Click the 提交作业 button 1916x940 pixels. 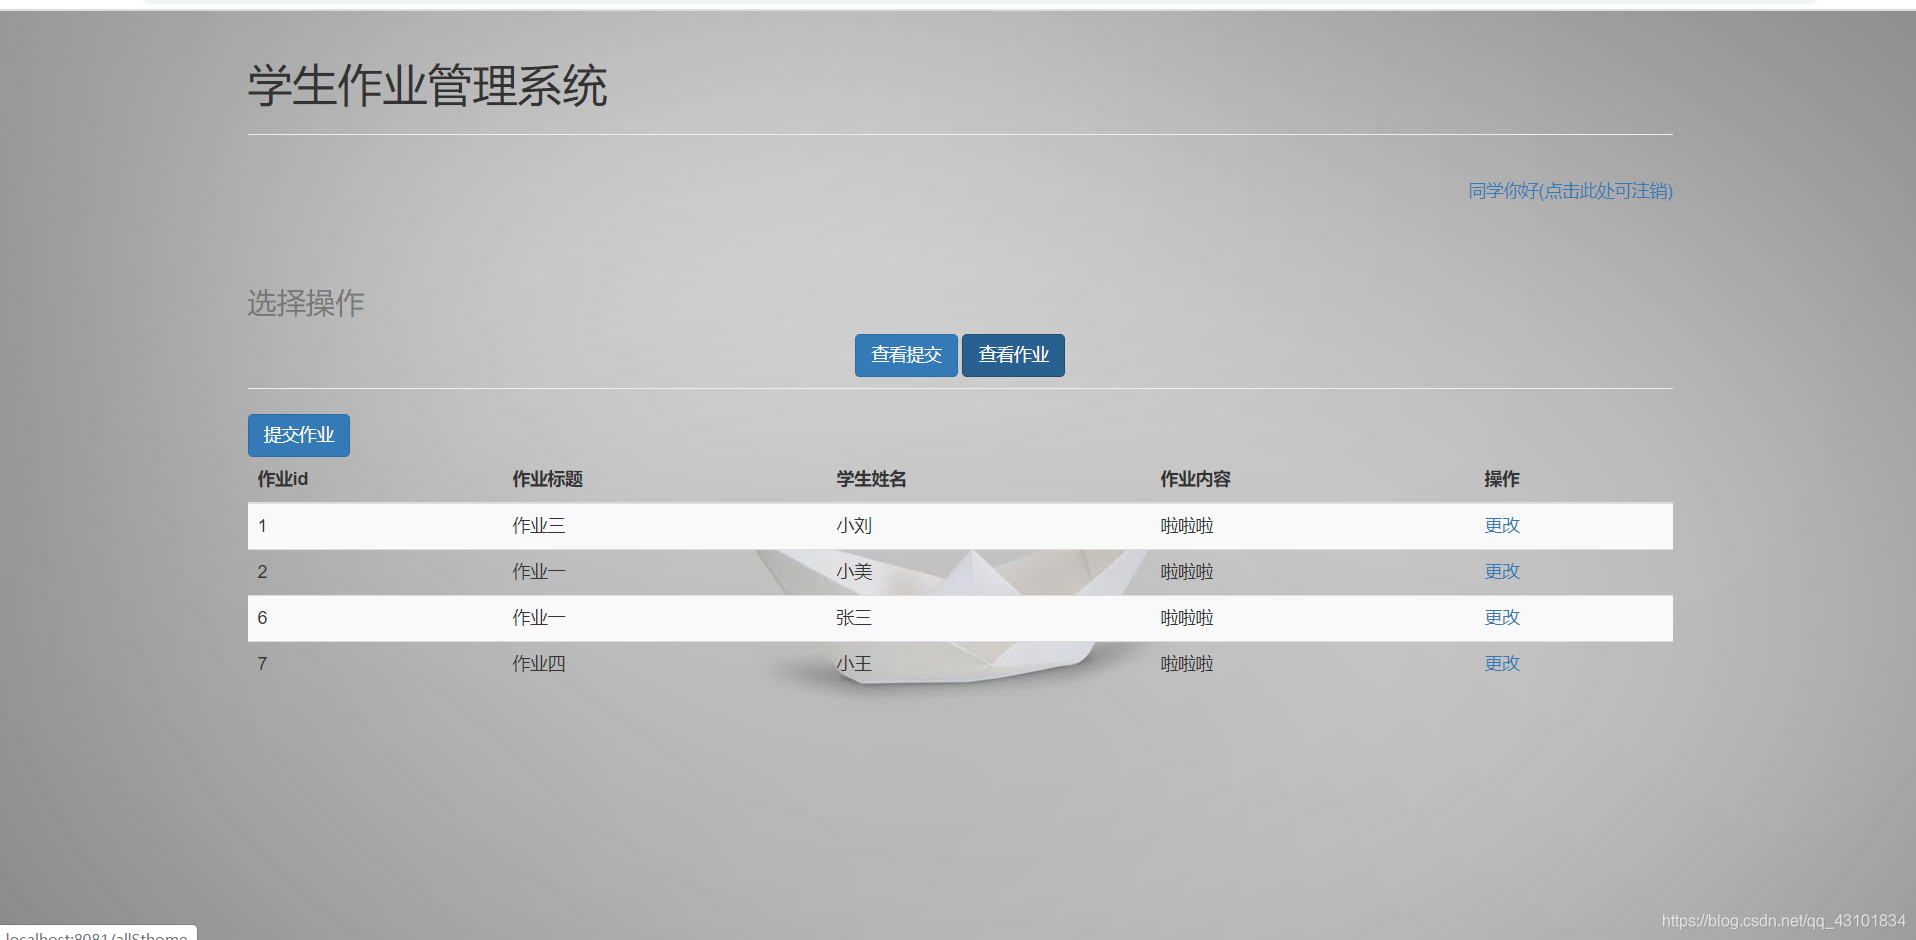point(299,435)
